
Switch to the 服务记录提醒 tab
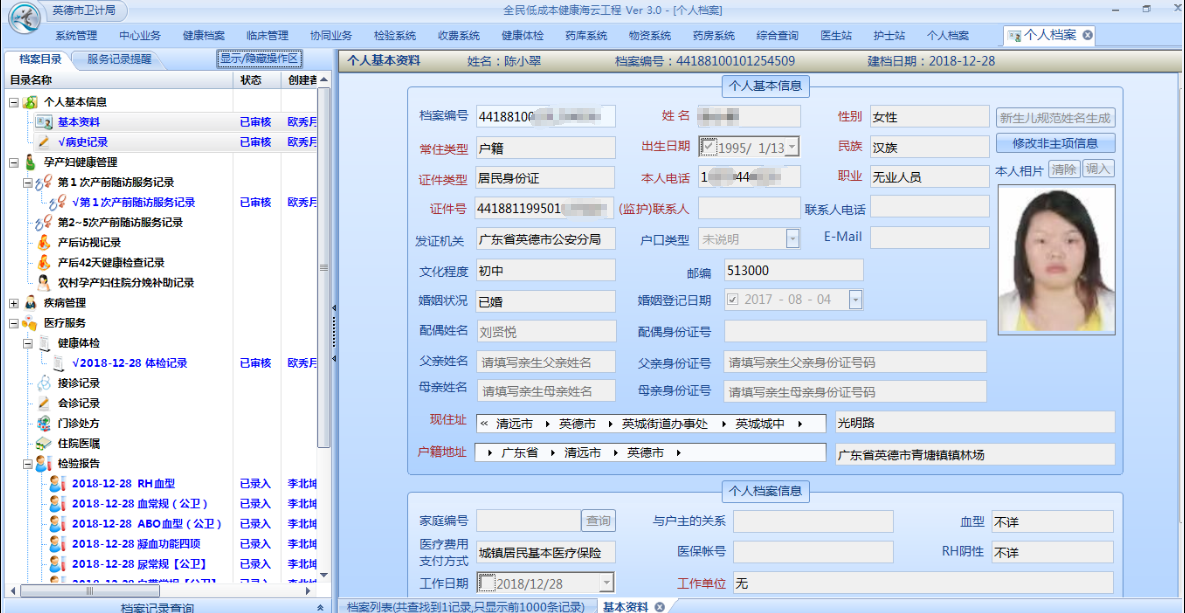(x=119, y=59)
